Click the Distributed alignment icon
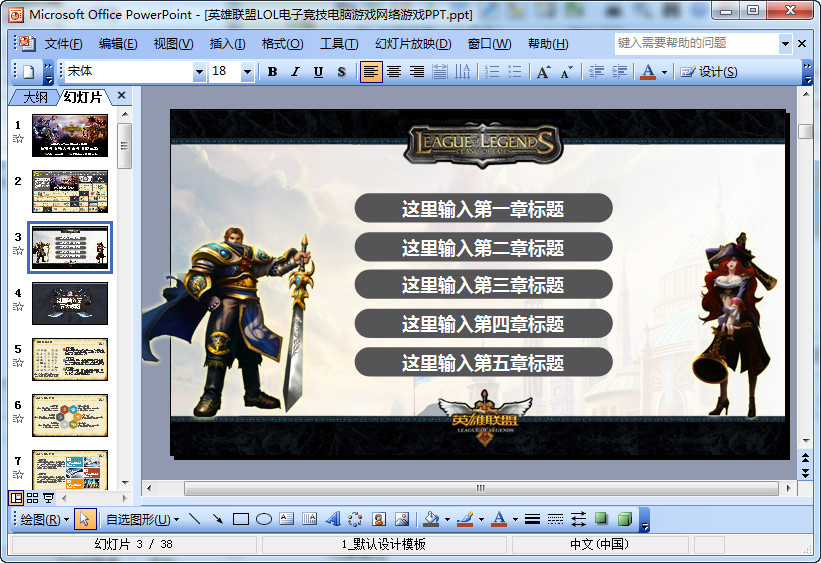 tap(440, 72)
